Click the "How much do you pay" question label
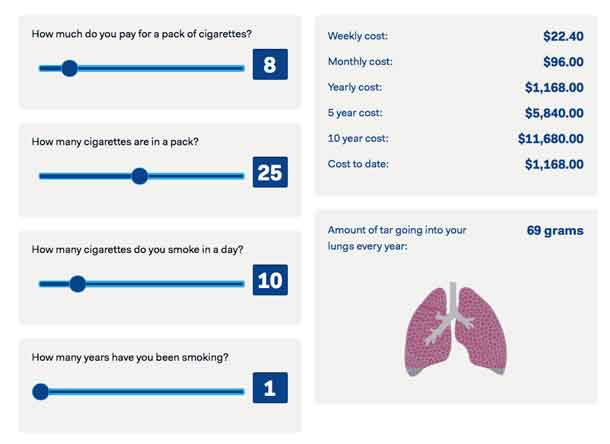 coord(141,34)
